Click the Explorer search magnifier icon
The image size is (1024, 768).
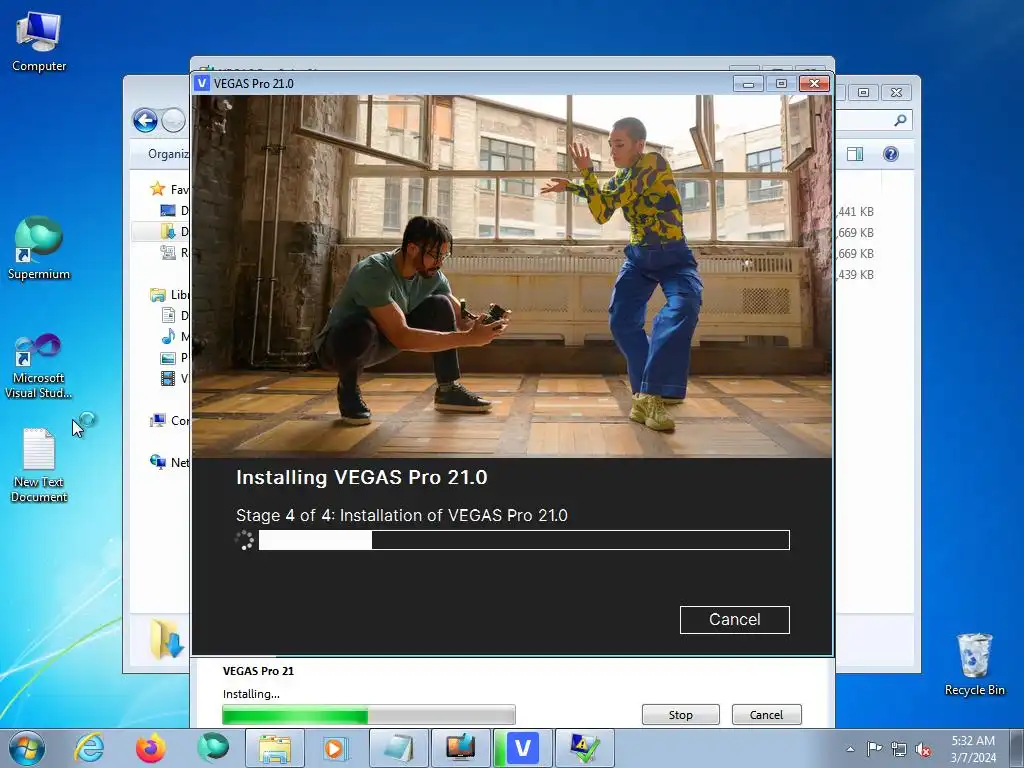(900, 120)
